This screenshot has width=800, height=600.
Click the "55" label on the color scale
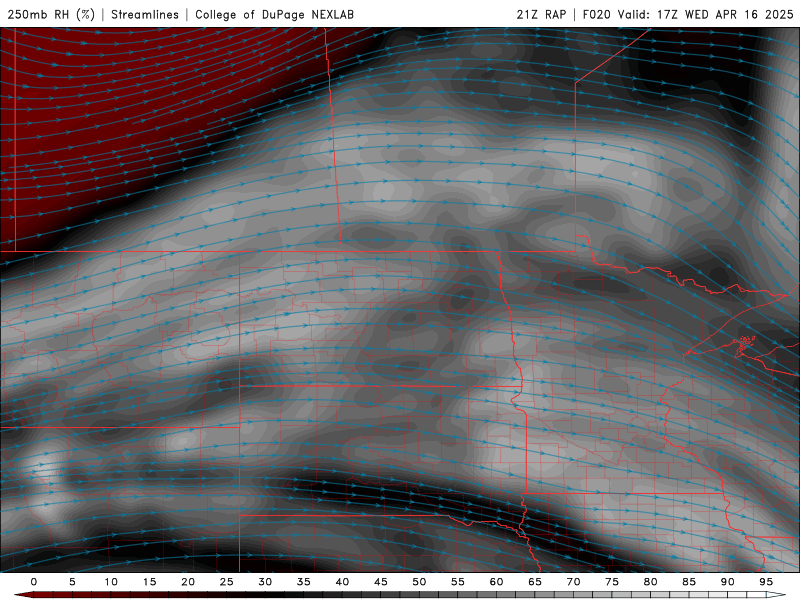click(458, 582)
